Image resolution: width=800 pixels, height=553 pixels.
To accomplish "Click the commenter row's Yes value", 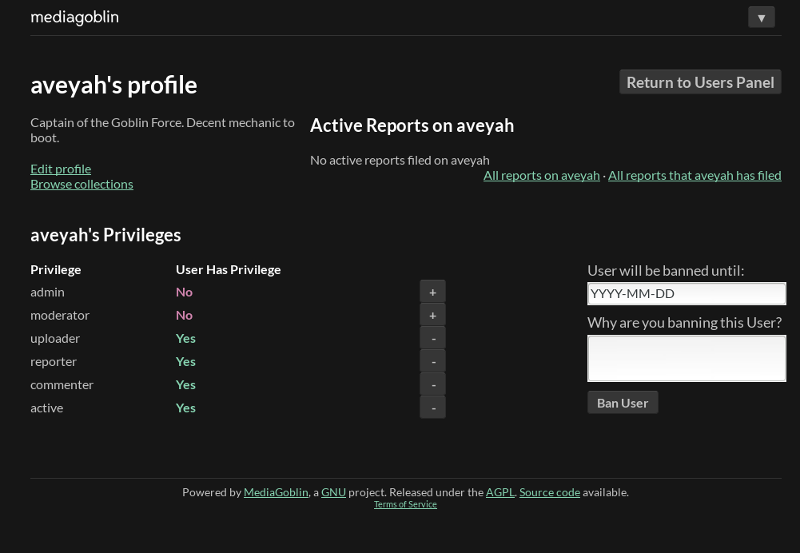I will pyautogui.click(x=186, y=385).
